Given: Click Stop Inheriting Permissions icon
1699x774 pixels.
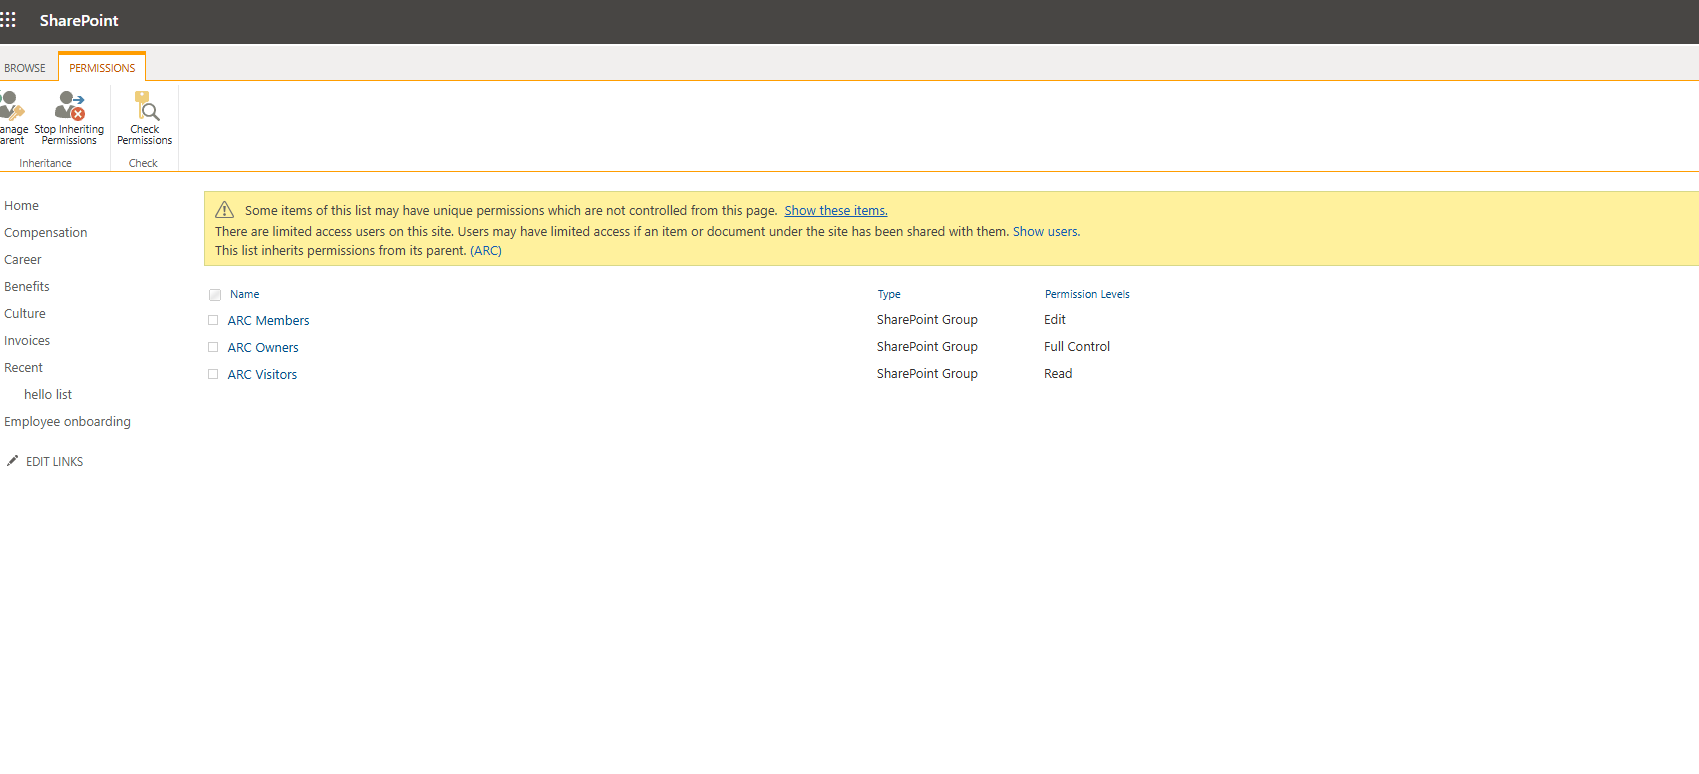Looking at the screenshot, I should 70,106.
